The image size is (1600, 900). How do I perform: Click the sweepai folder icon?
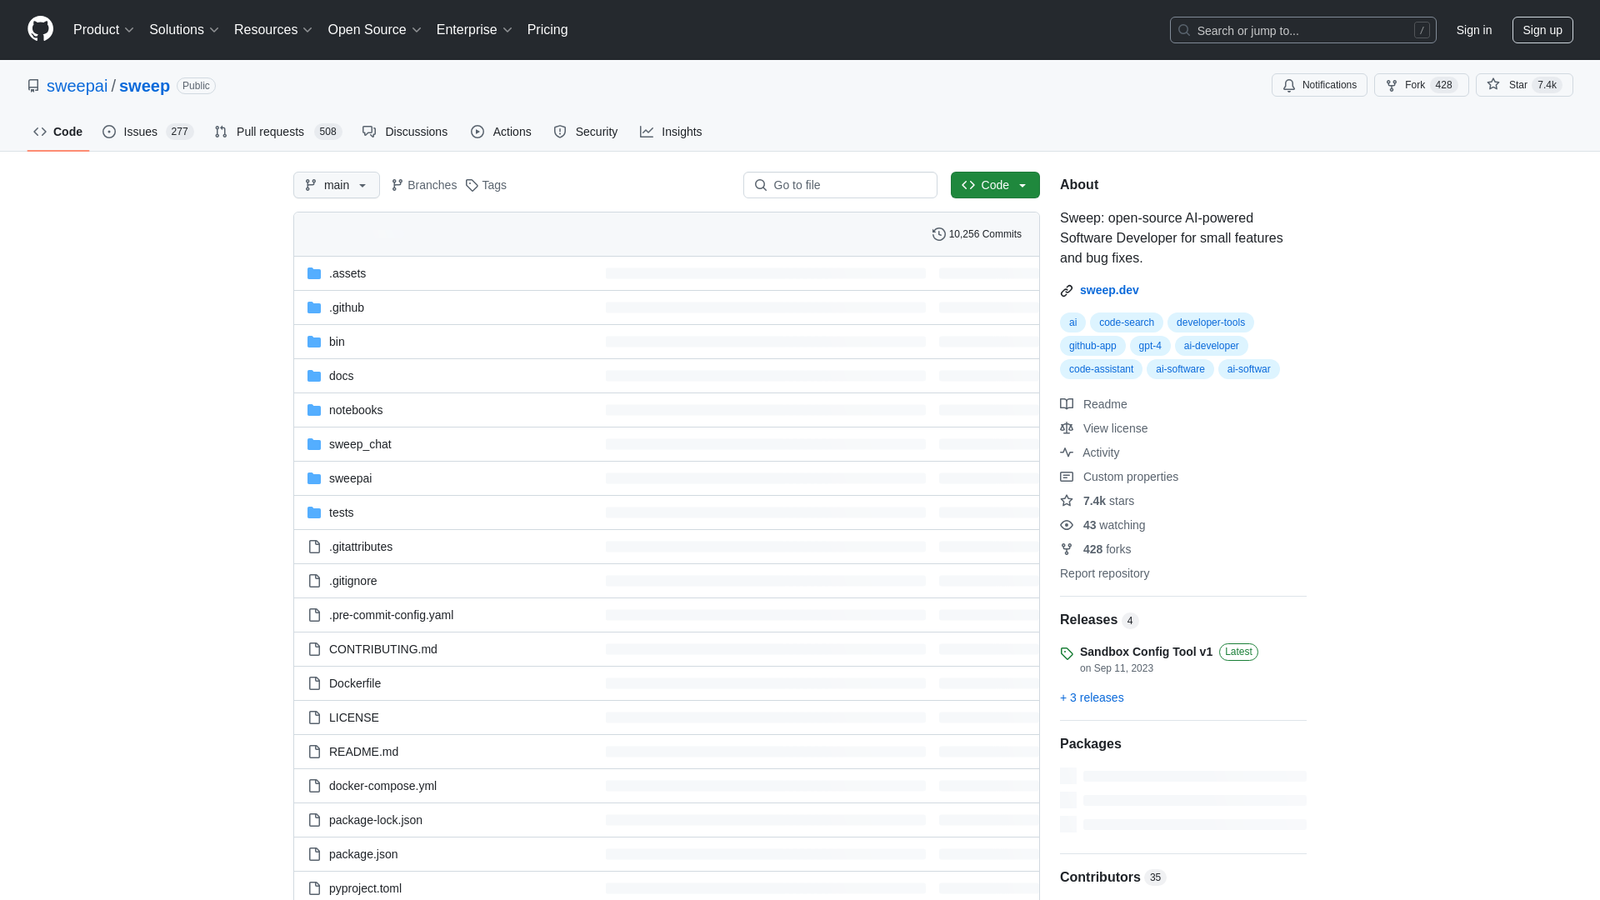click(x=314, y=478)
